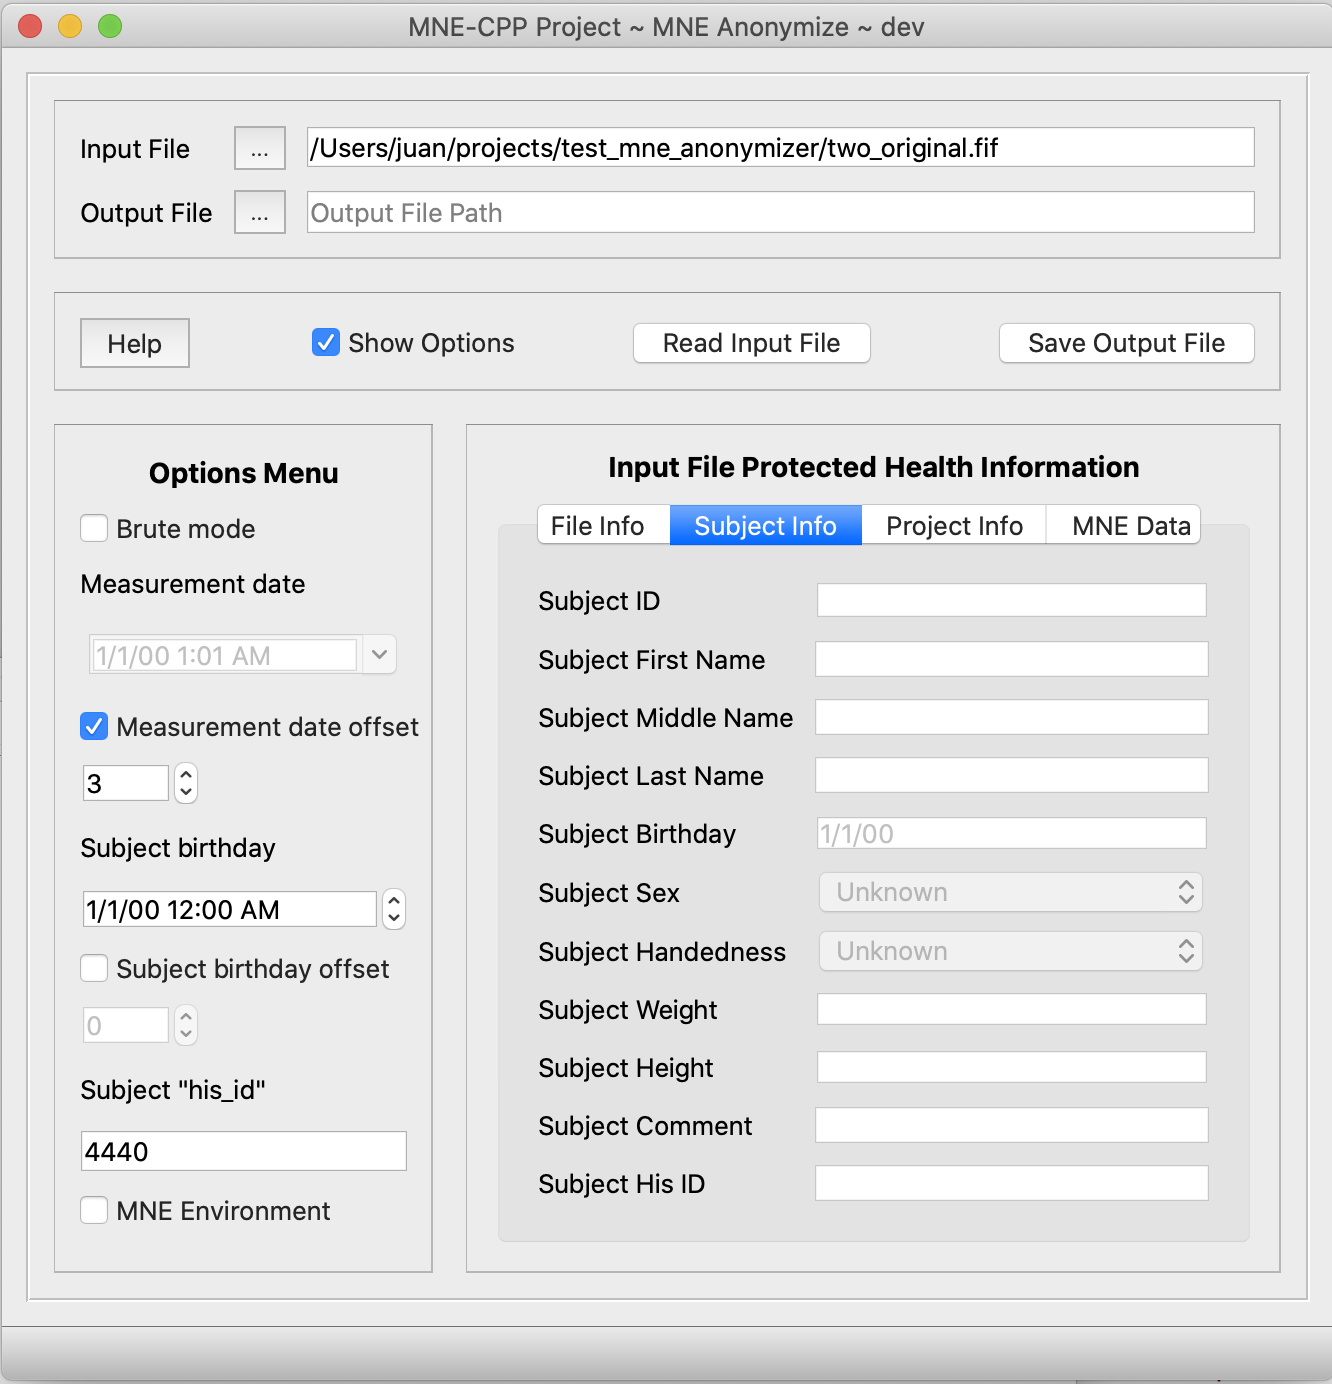Click the Output File Path field

780,213
